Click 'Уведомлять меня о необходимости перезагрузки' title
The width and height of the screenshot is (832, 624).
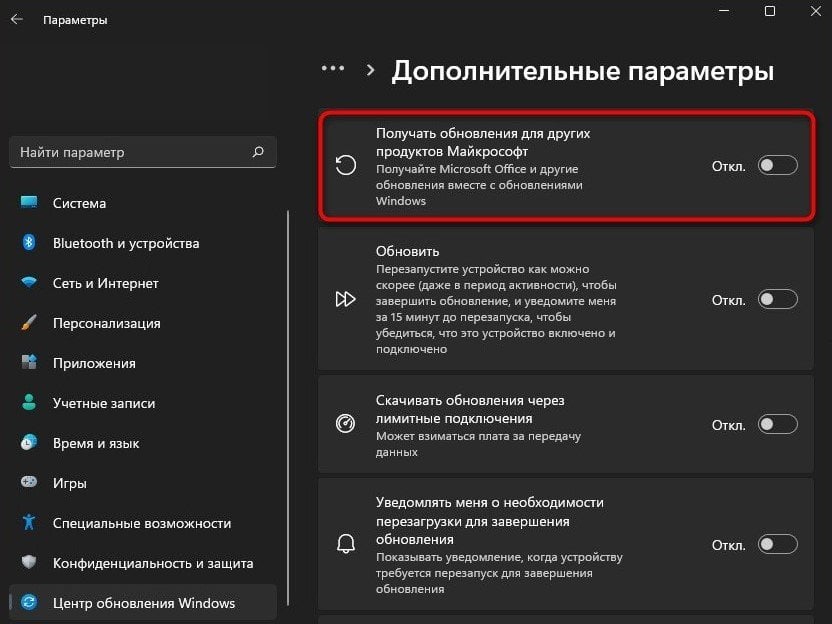[x=489, y=521]
